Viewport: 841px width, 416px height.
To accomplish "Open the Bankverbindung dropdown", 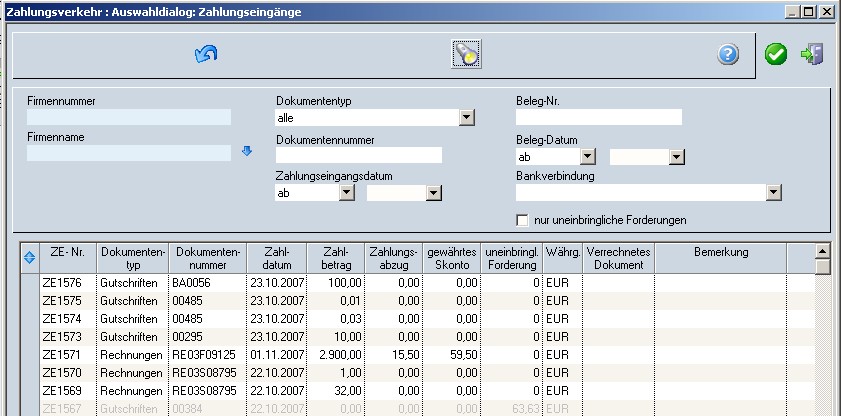I will point(773,193).
